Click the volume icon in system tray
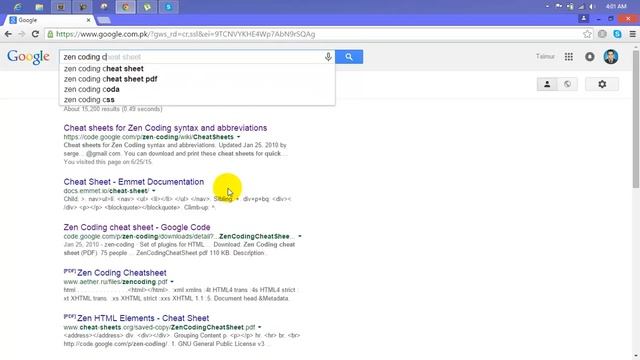This screenshot has height=360, width=640. coord(592,7)
